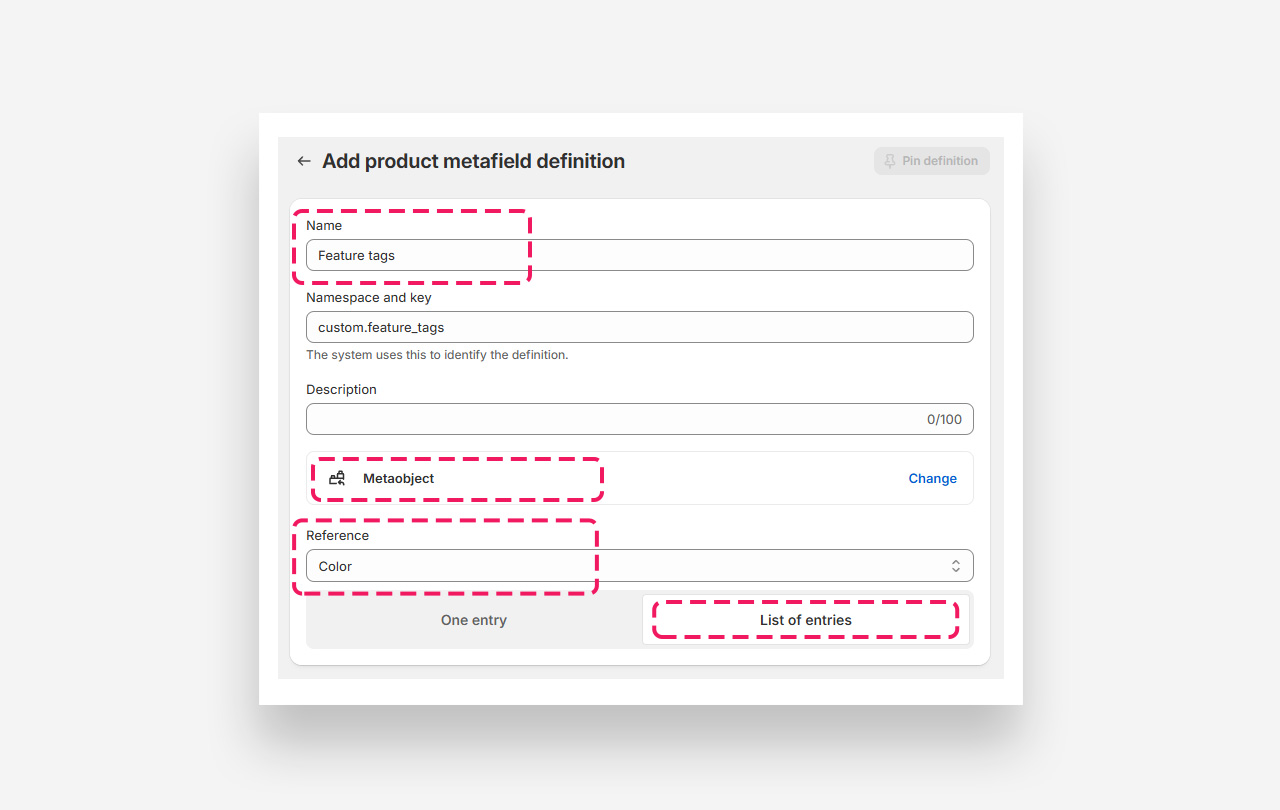Image resolution: width=1280 pixels, height=810 pixels.
Task: Click the Description field label
Action: point(341,390)
